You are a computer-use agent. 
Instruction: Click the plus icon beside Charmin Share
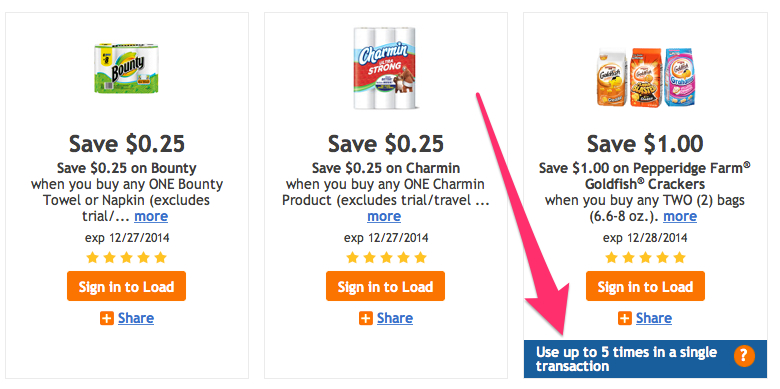pyautogui.click(x=366, y=318)
